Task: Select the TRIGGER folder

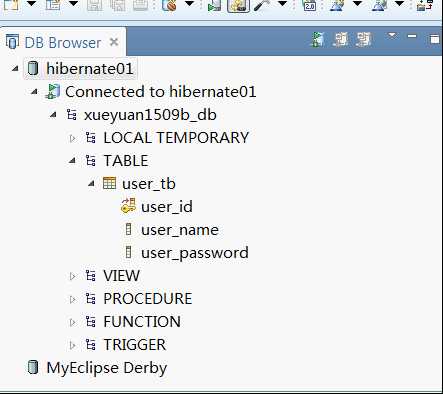Action: [x=134, y=345]
